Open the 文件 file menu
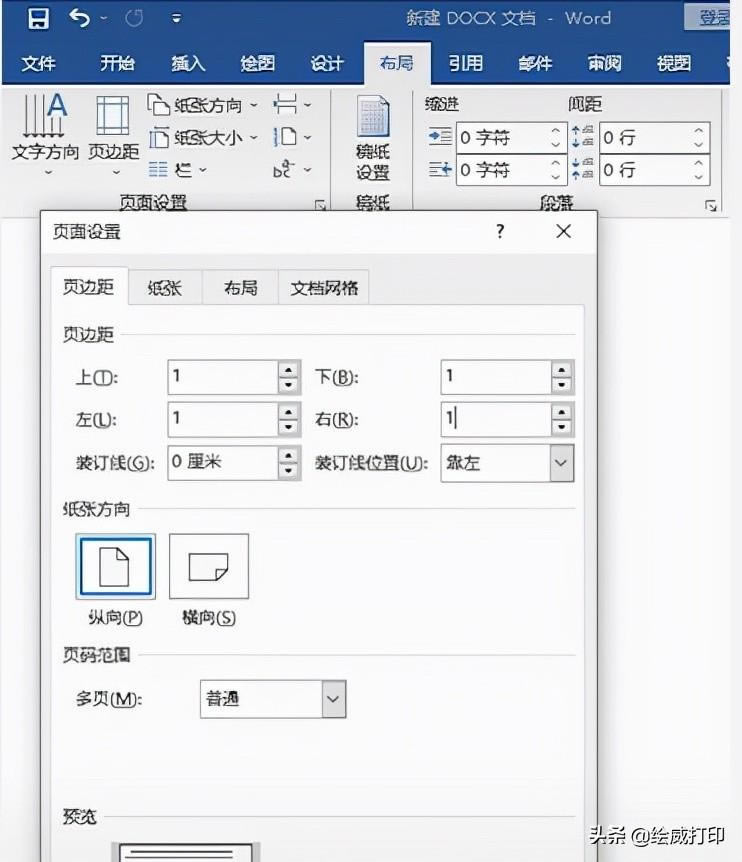Image resolution: width=742 pixels, height=862 pixels. point(39,64)
